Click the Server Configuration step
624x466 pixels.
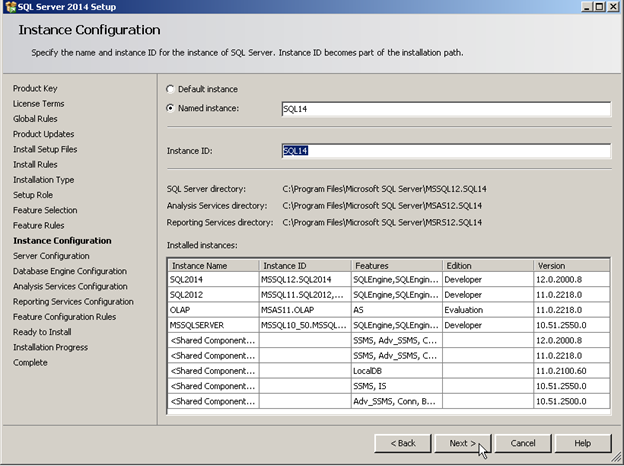[x=51, y=256]
